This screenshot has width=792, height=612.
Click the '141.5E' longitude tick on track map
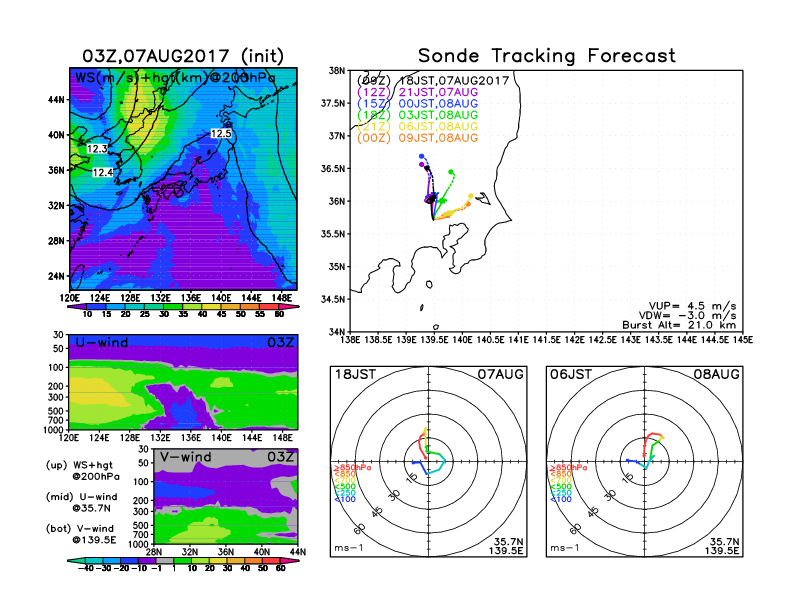click(x=546, y=340)
